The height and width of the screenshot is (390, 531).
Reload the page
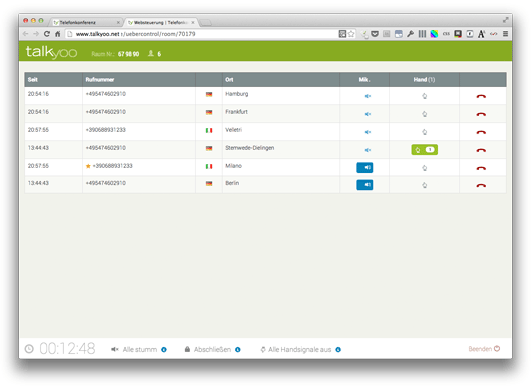[x=47, y=34]
